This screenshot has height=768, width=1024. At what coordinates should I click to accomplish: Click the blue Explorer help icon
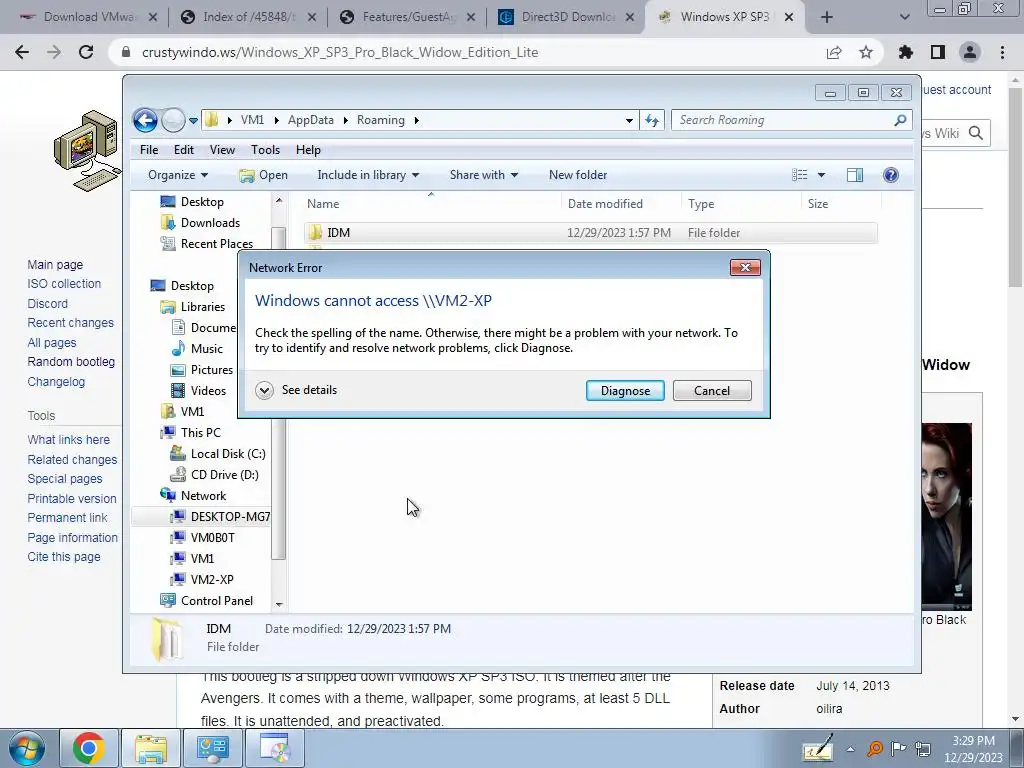coord(891,175)
